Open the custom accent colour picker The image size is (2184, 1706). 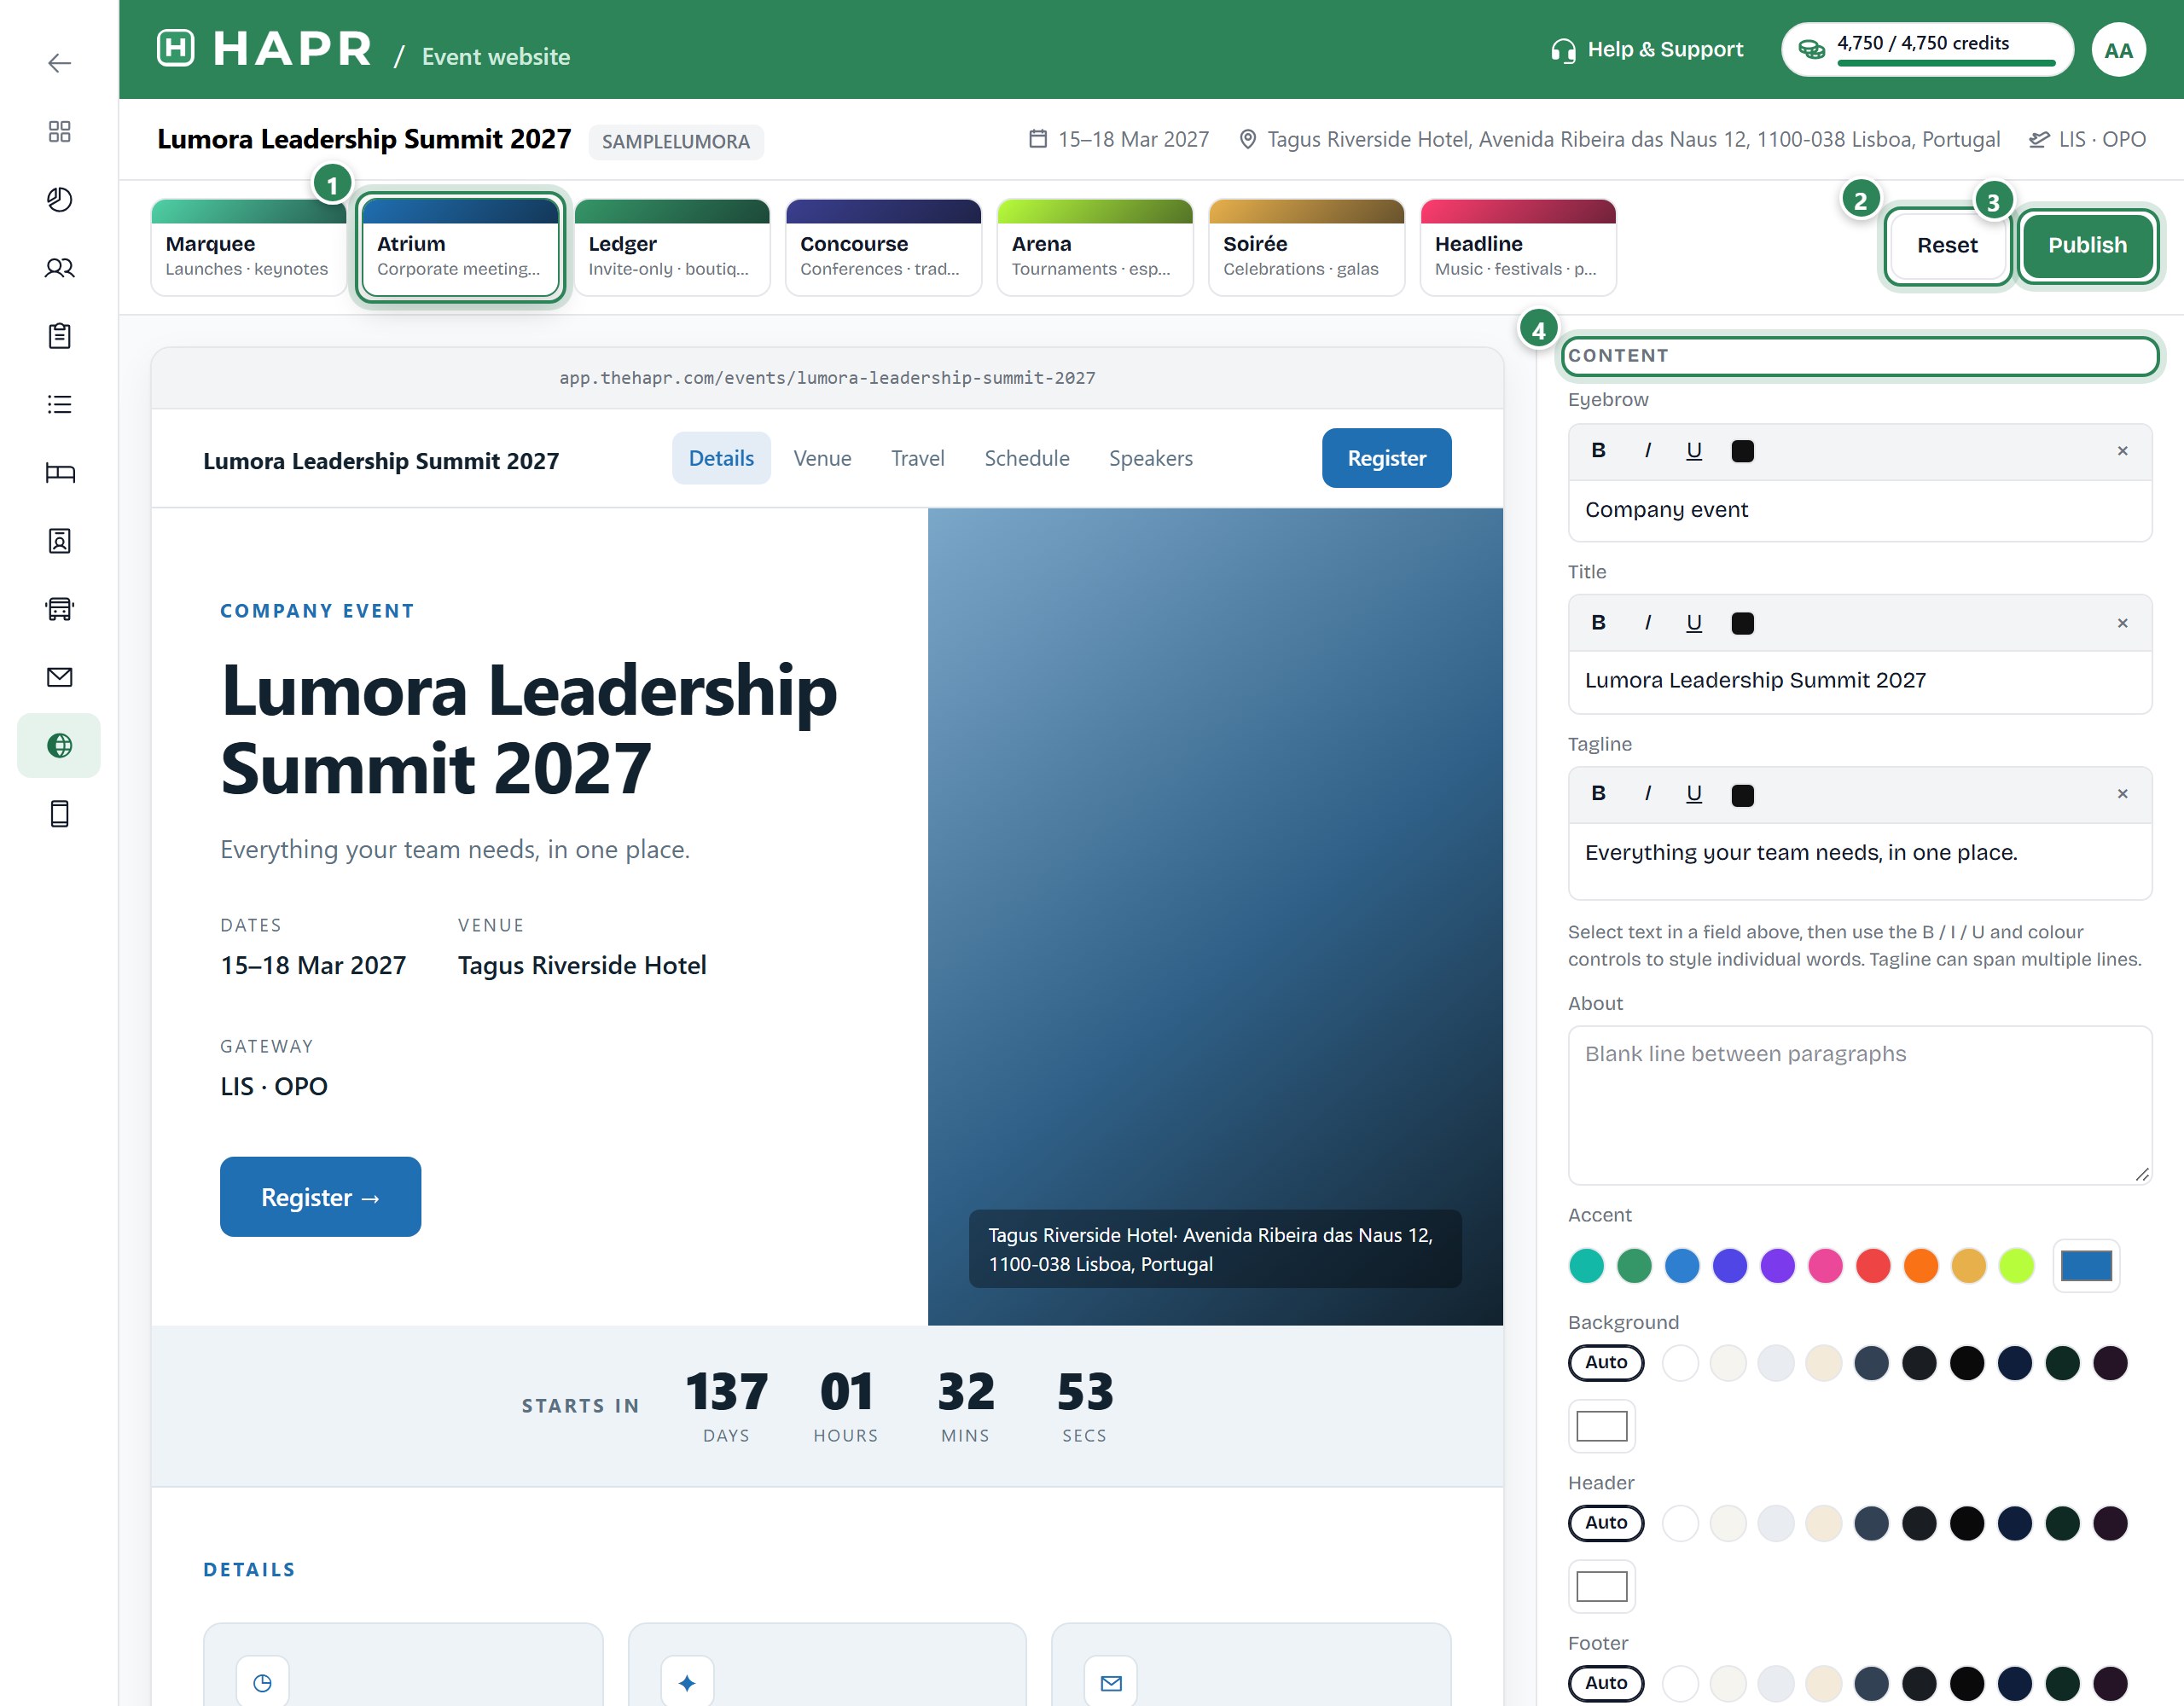pyautogui.click(x=2086, y=1266)
